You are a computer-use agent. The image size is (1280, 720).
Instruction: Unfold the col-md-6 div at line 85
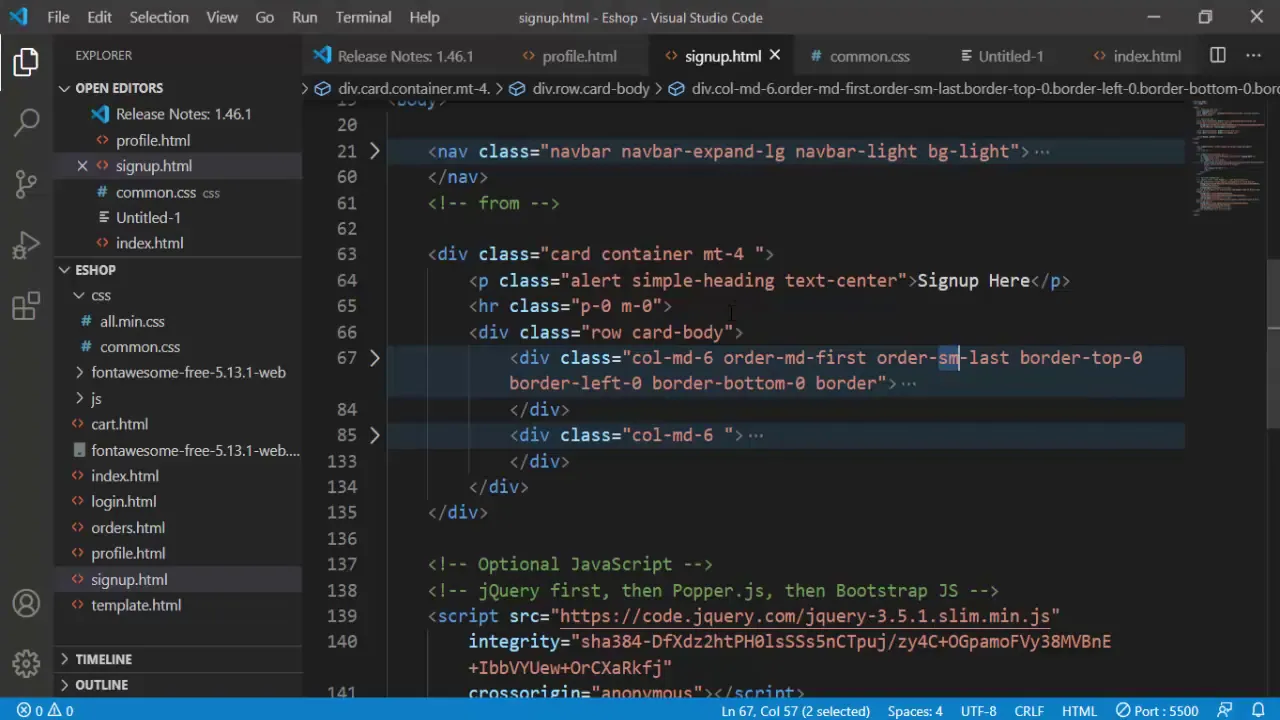coord(374,435)
